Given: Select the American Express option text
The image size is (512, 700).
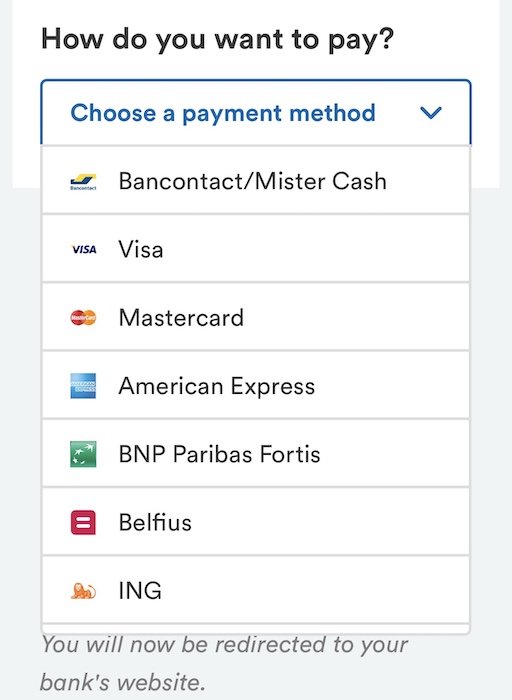Looking at the screenshot, I should pyautogui.click(x=216, y=386).
